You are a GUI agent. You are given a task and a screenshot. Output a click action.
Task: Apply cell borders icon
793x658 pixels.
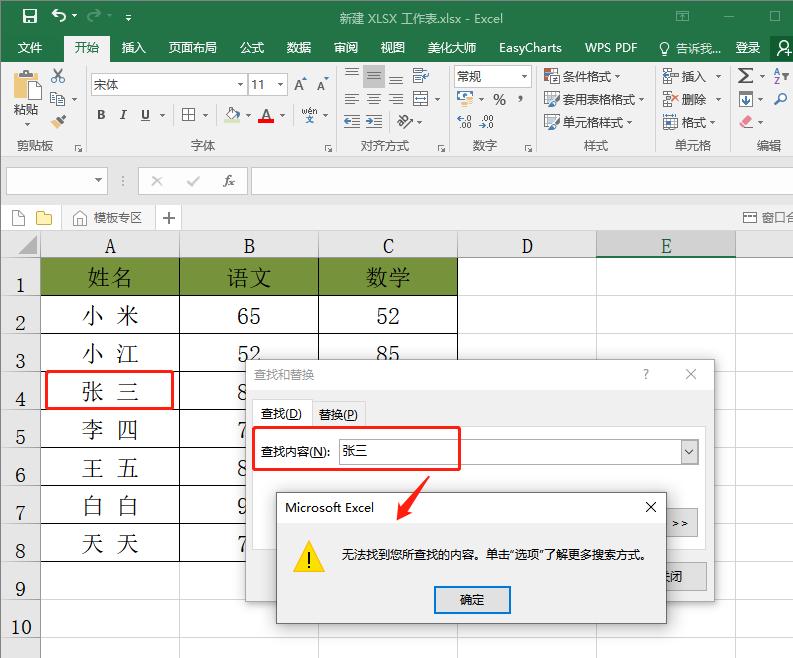point(189,115)
